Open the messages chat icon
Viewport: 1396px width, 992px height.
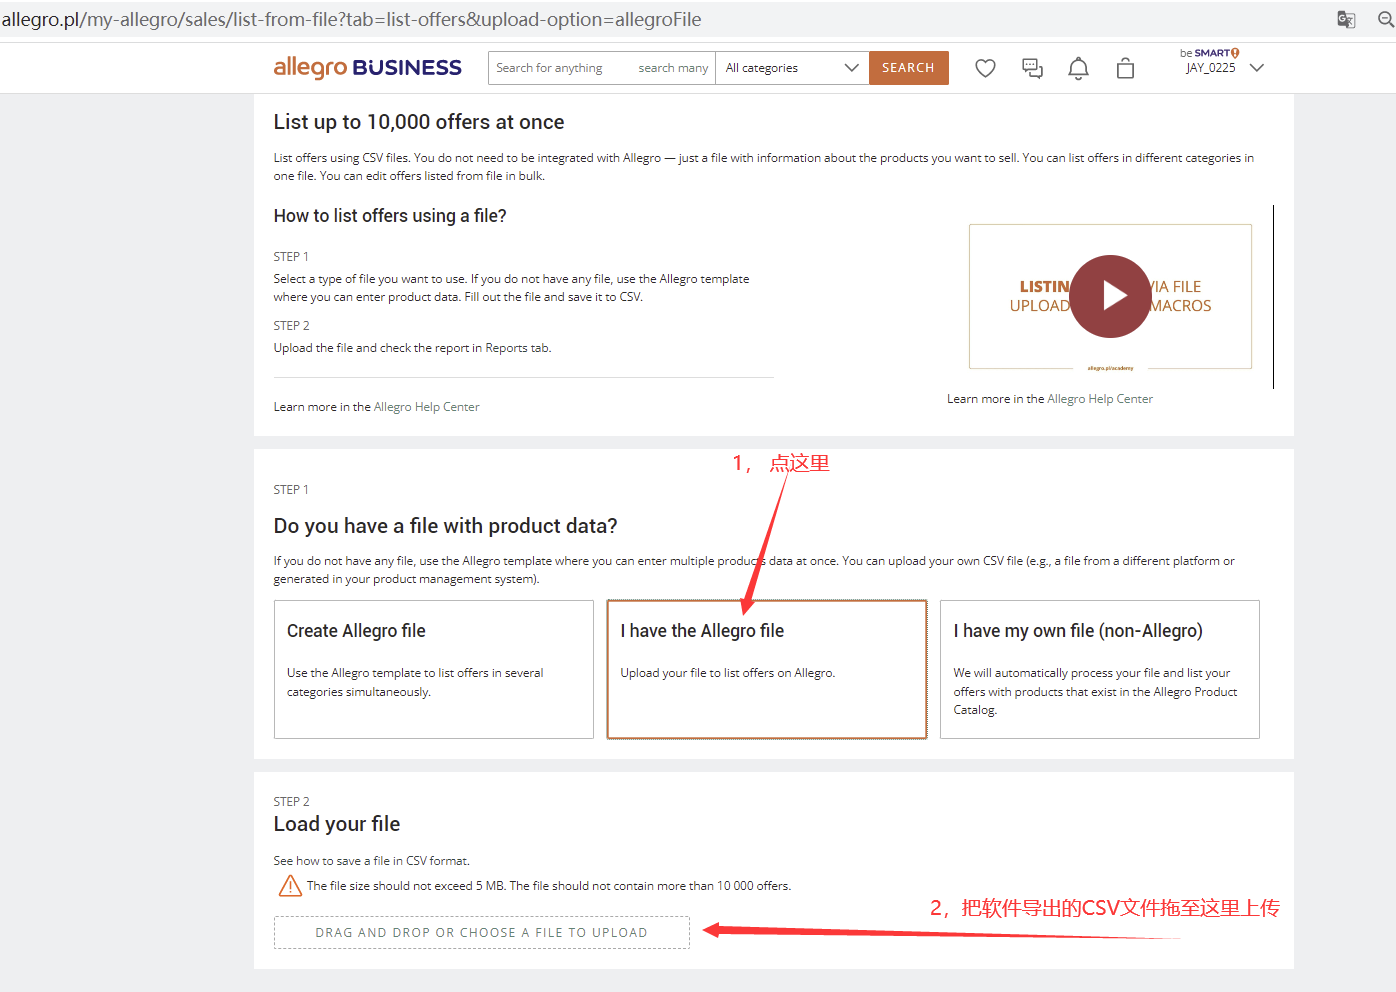click(x=1032, y=68)
